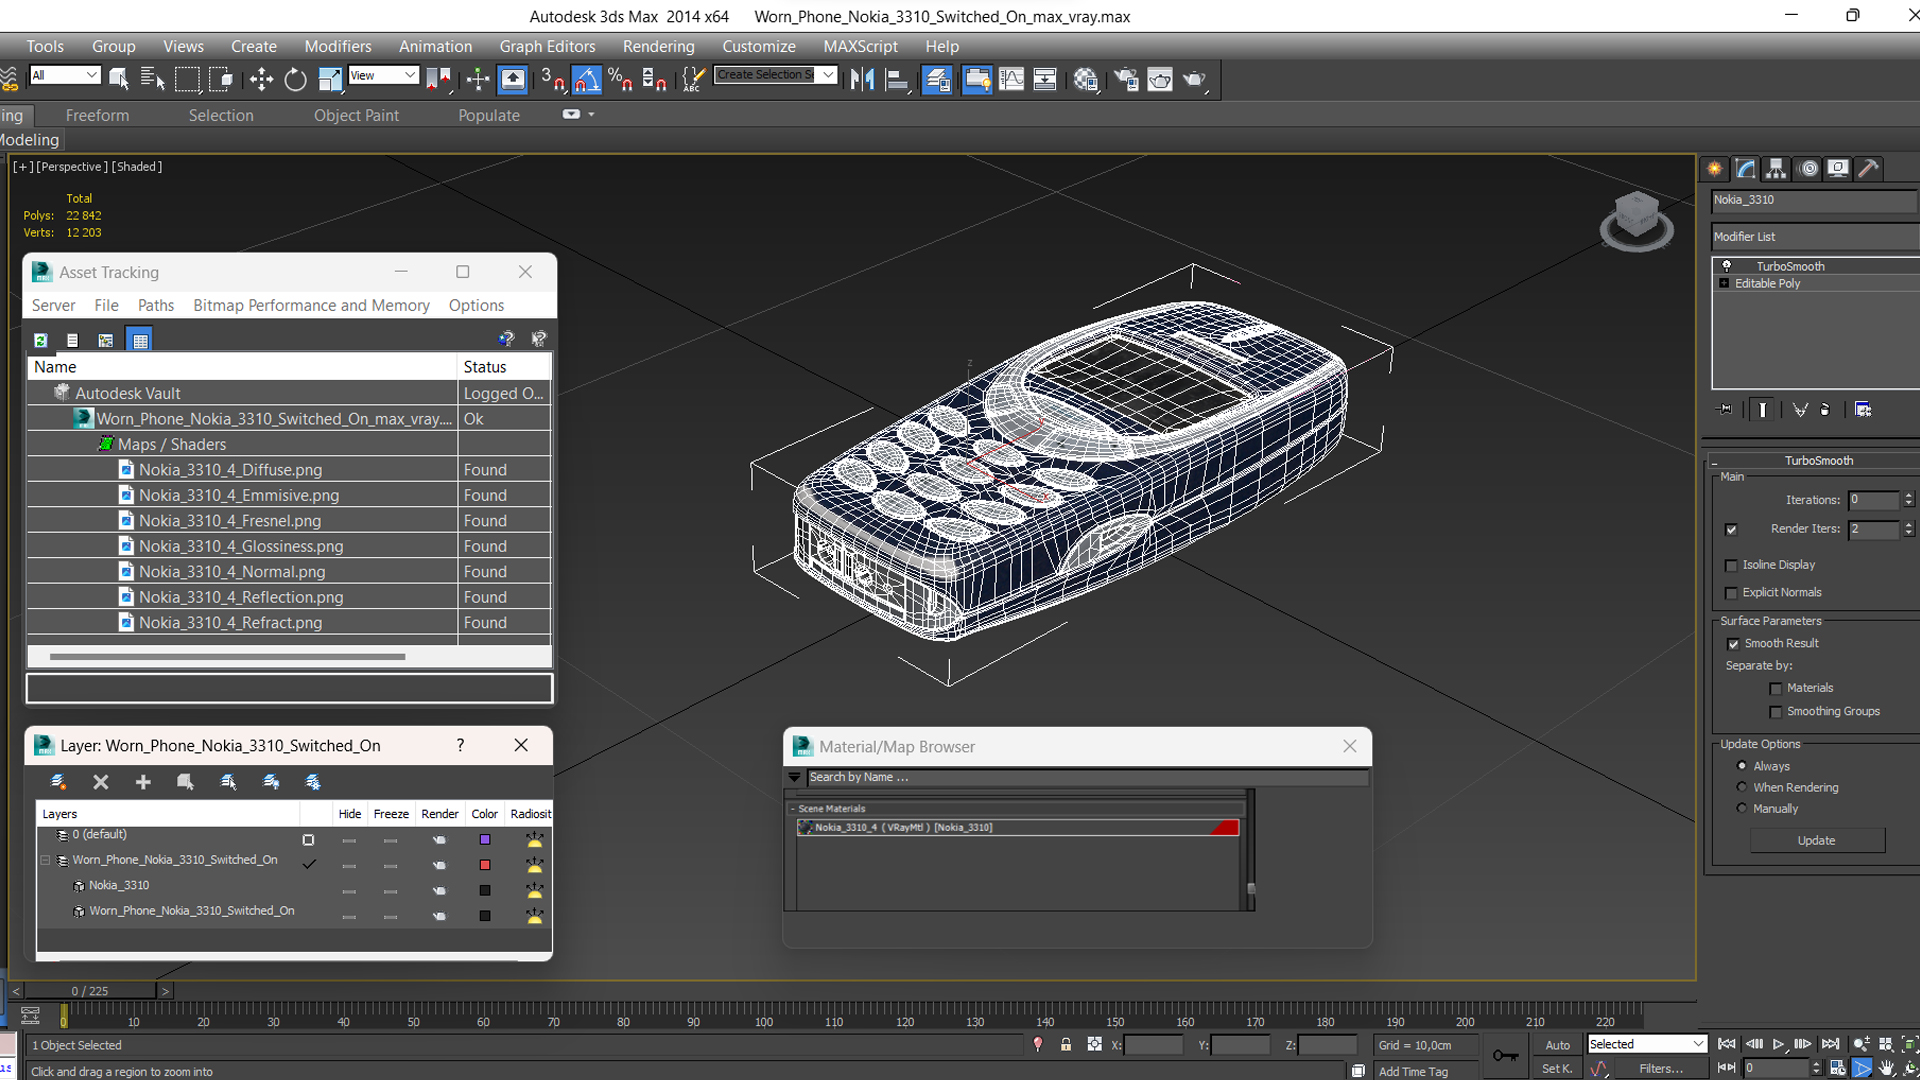Click the Mirror tool icon
The height and width of the screenshot is (1080, 1920).
pyautogui.click(x=862, y=80)
